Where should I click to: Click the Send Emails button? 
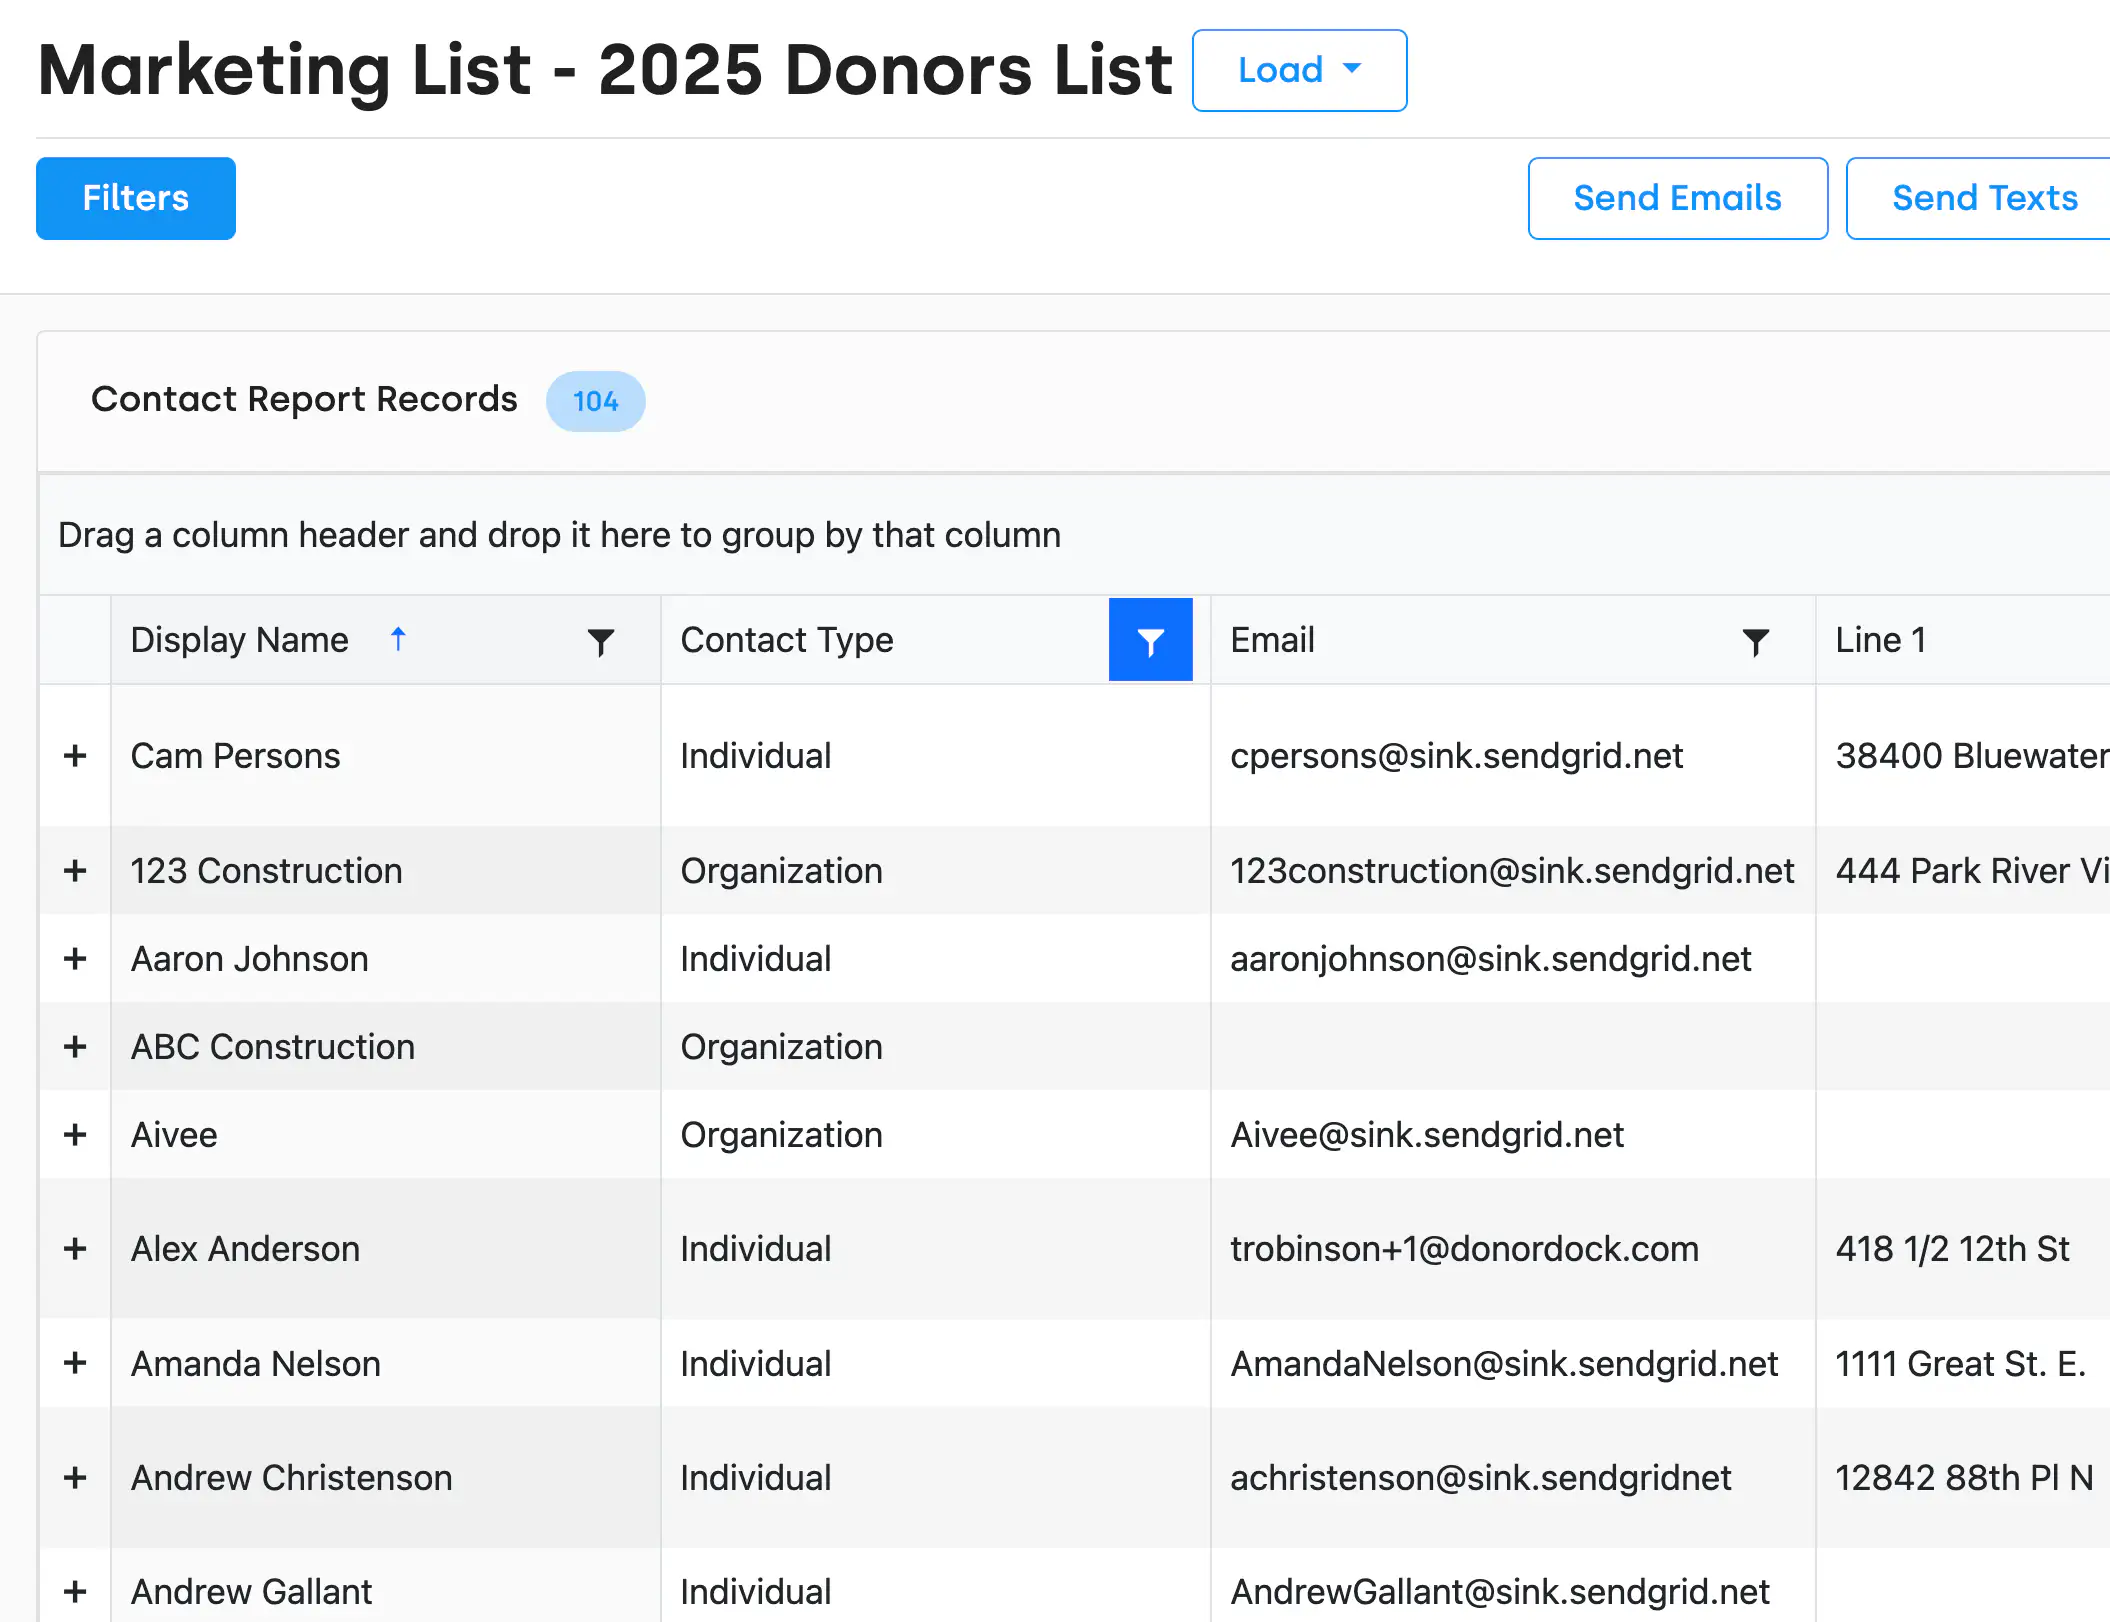click(1677, 198)
